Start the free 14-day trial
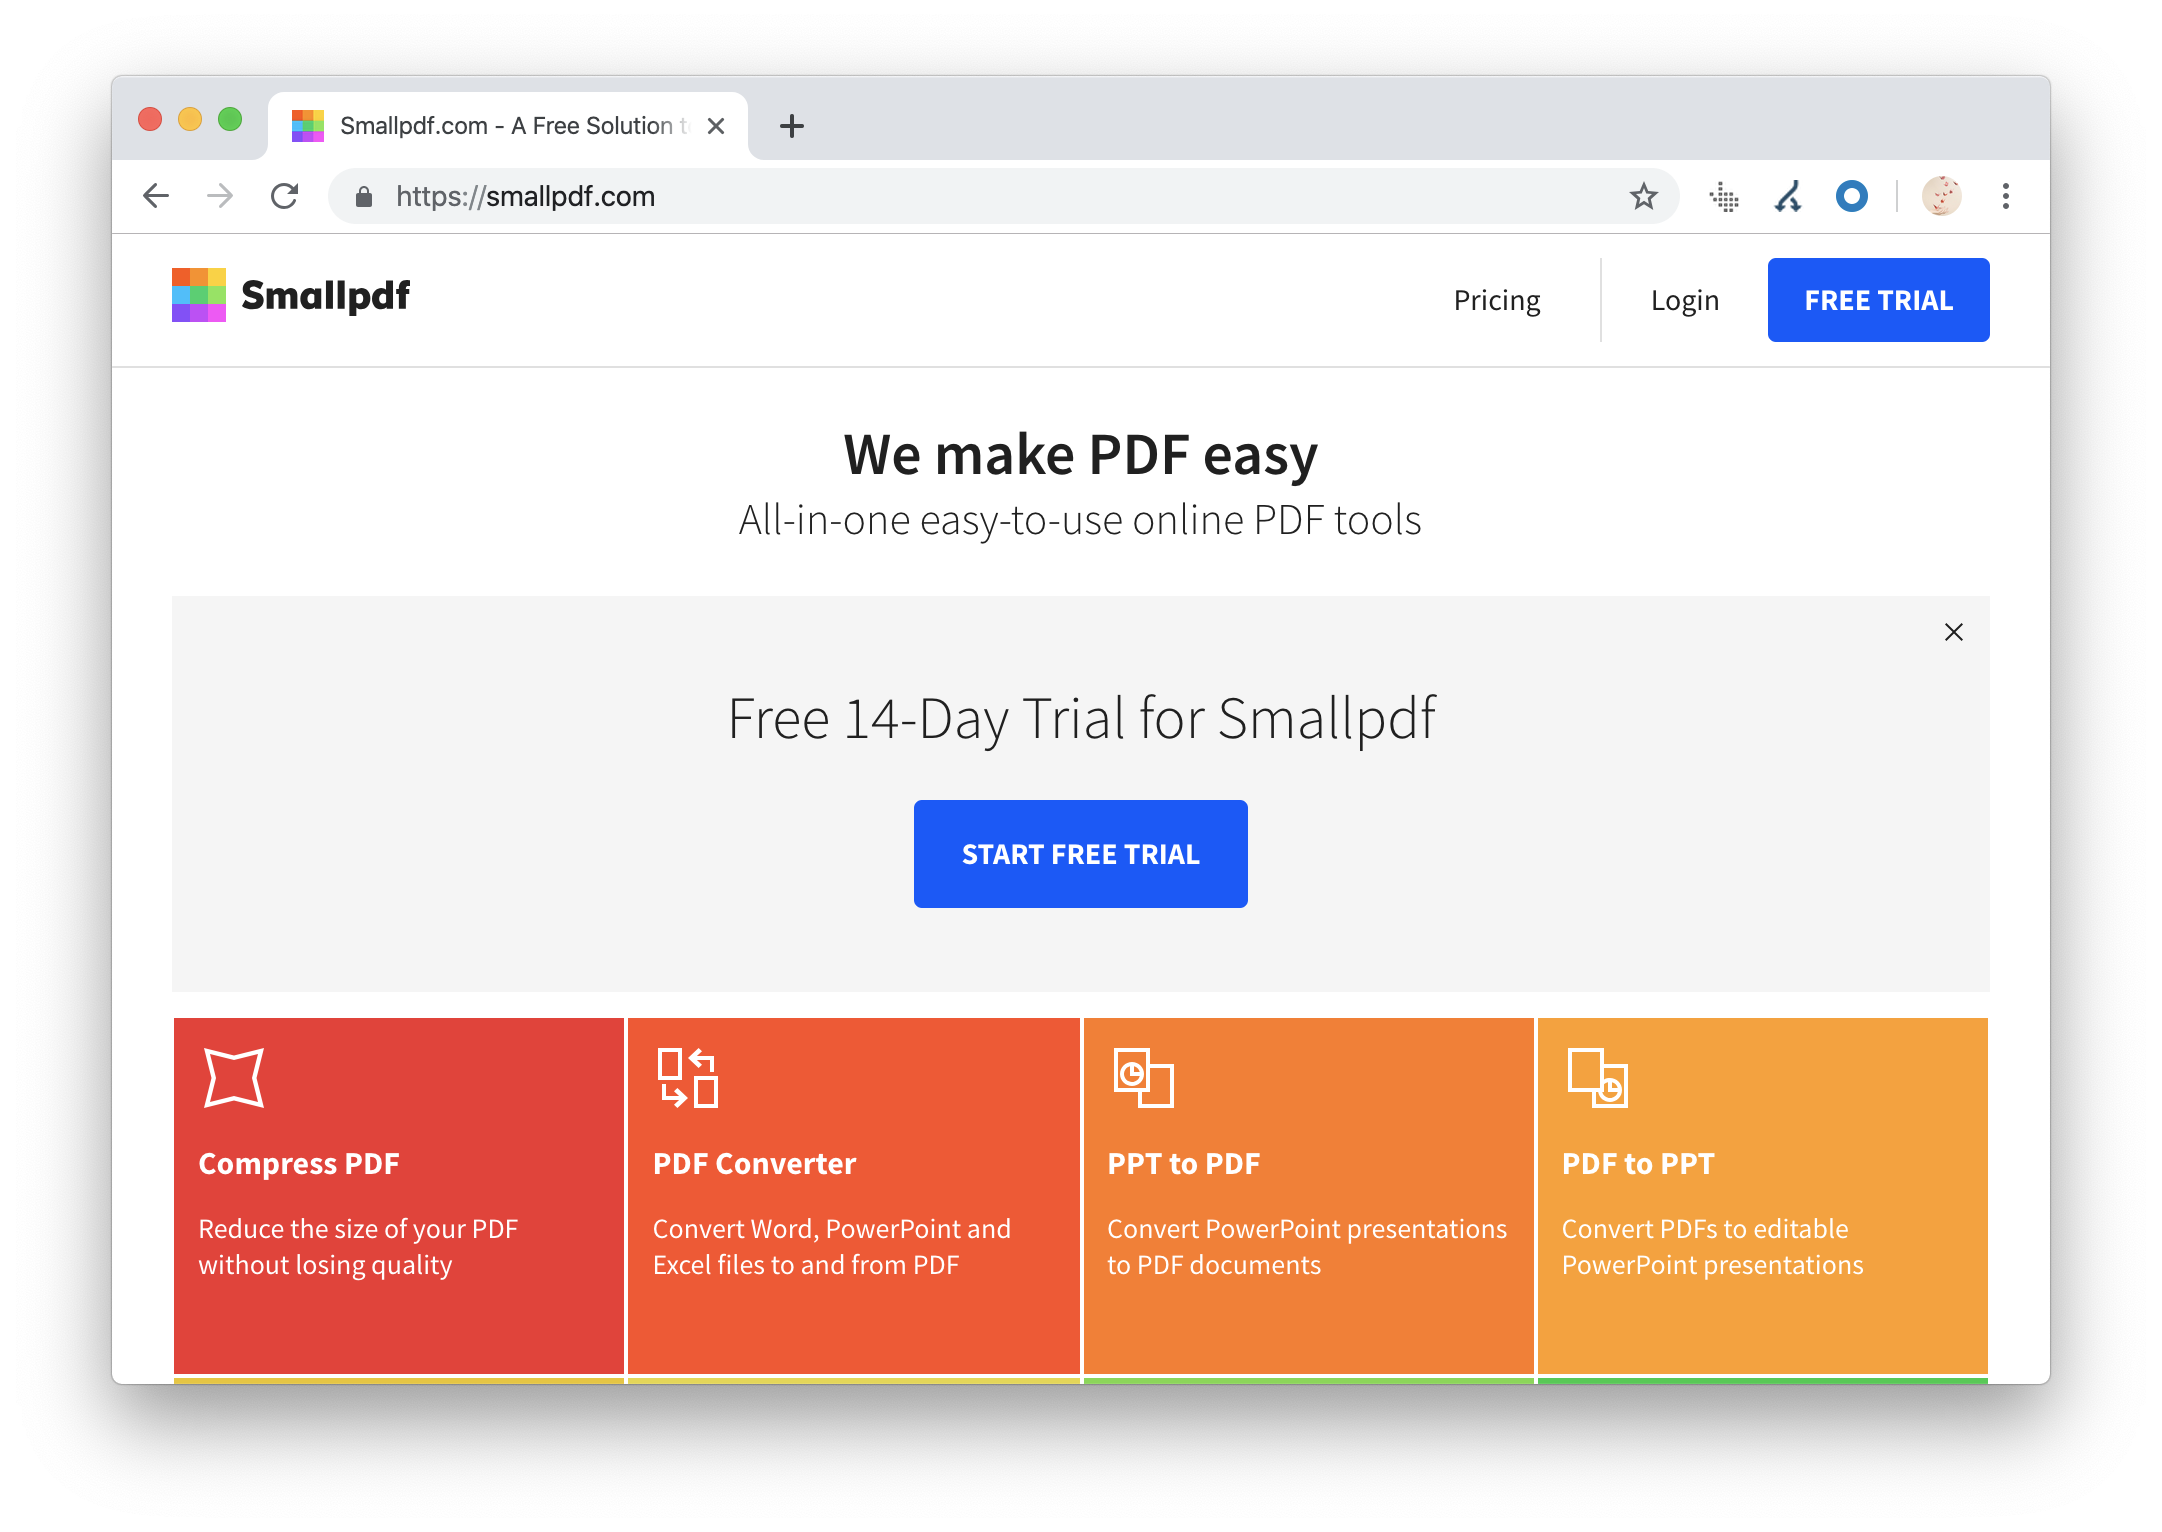 pyautogui.click(x=1079, y=854)
